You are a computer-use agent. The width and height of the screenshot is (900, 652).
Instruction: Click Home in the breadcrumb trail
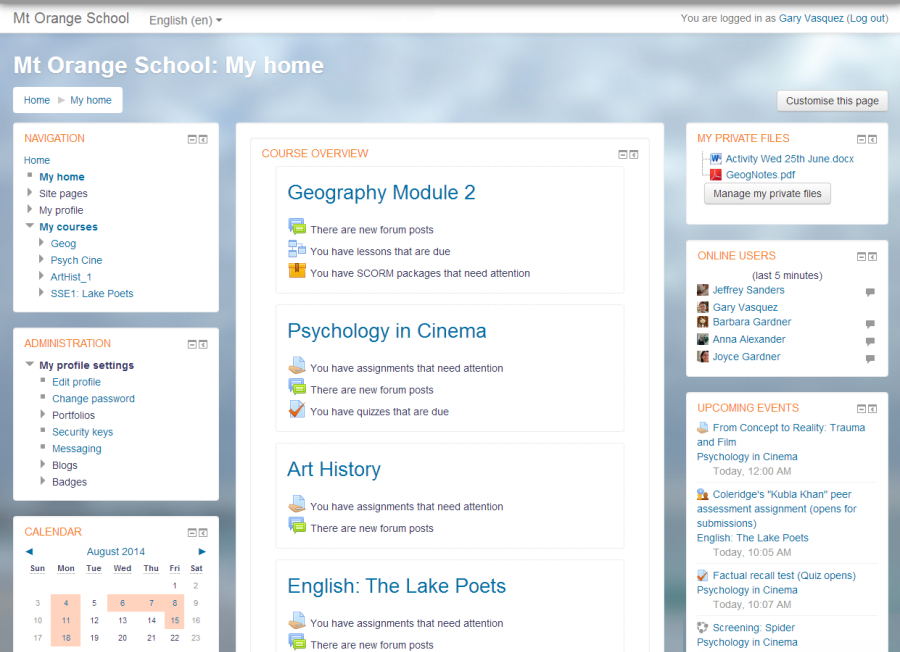click(x=36, y=100)
